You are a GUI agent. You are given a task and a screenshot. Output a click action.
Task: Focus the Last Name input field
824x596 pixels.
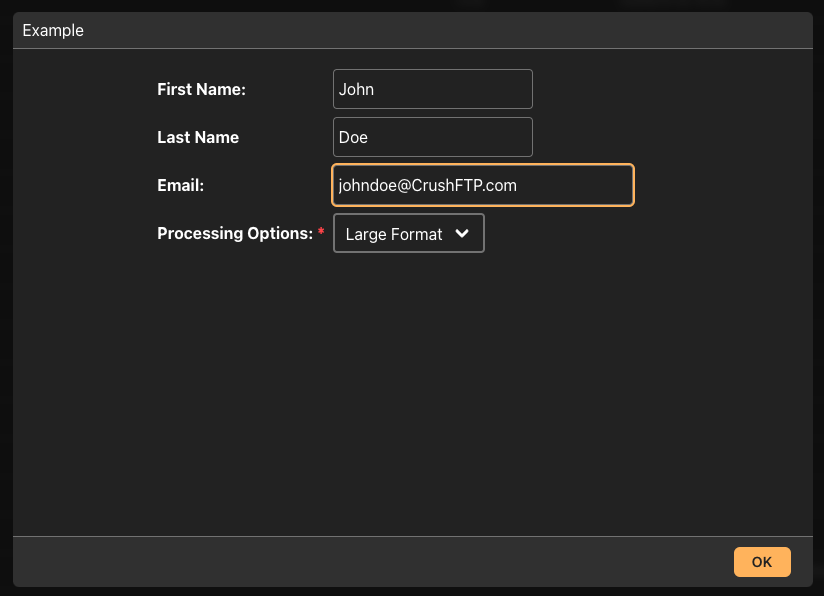432,137
